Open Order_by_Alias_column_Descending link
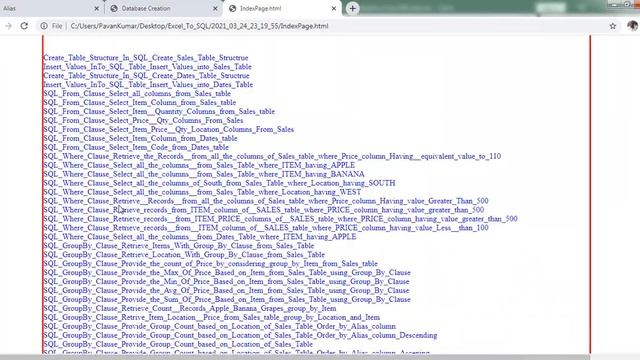The height and width of the screenshot is (360, 640). click(240, 336)
